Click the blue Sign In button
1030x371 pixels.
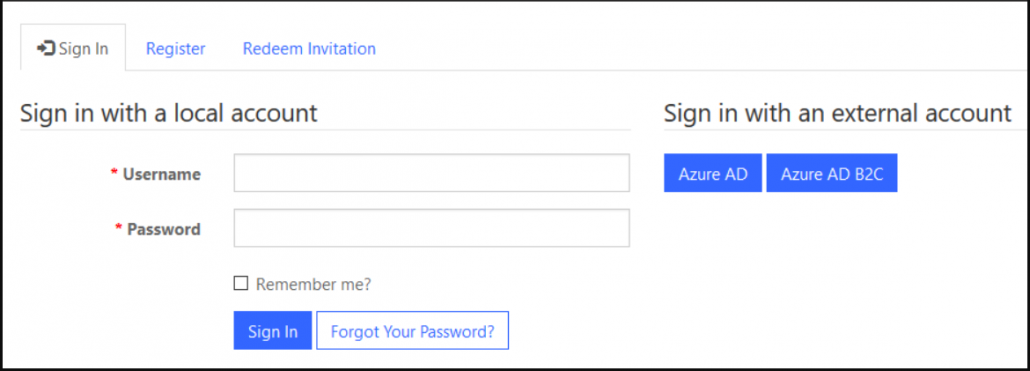(273, 331)
